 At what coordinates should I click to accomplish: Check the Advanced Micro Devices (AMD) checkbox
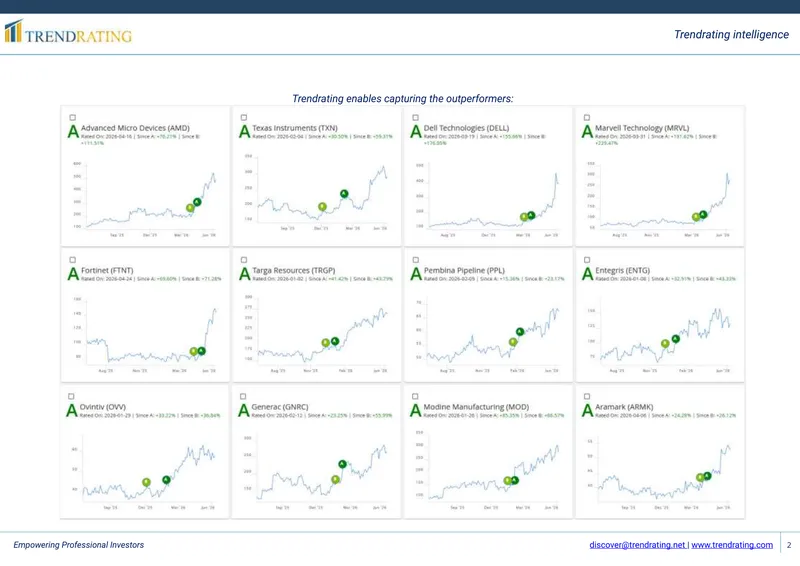72,117
